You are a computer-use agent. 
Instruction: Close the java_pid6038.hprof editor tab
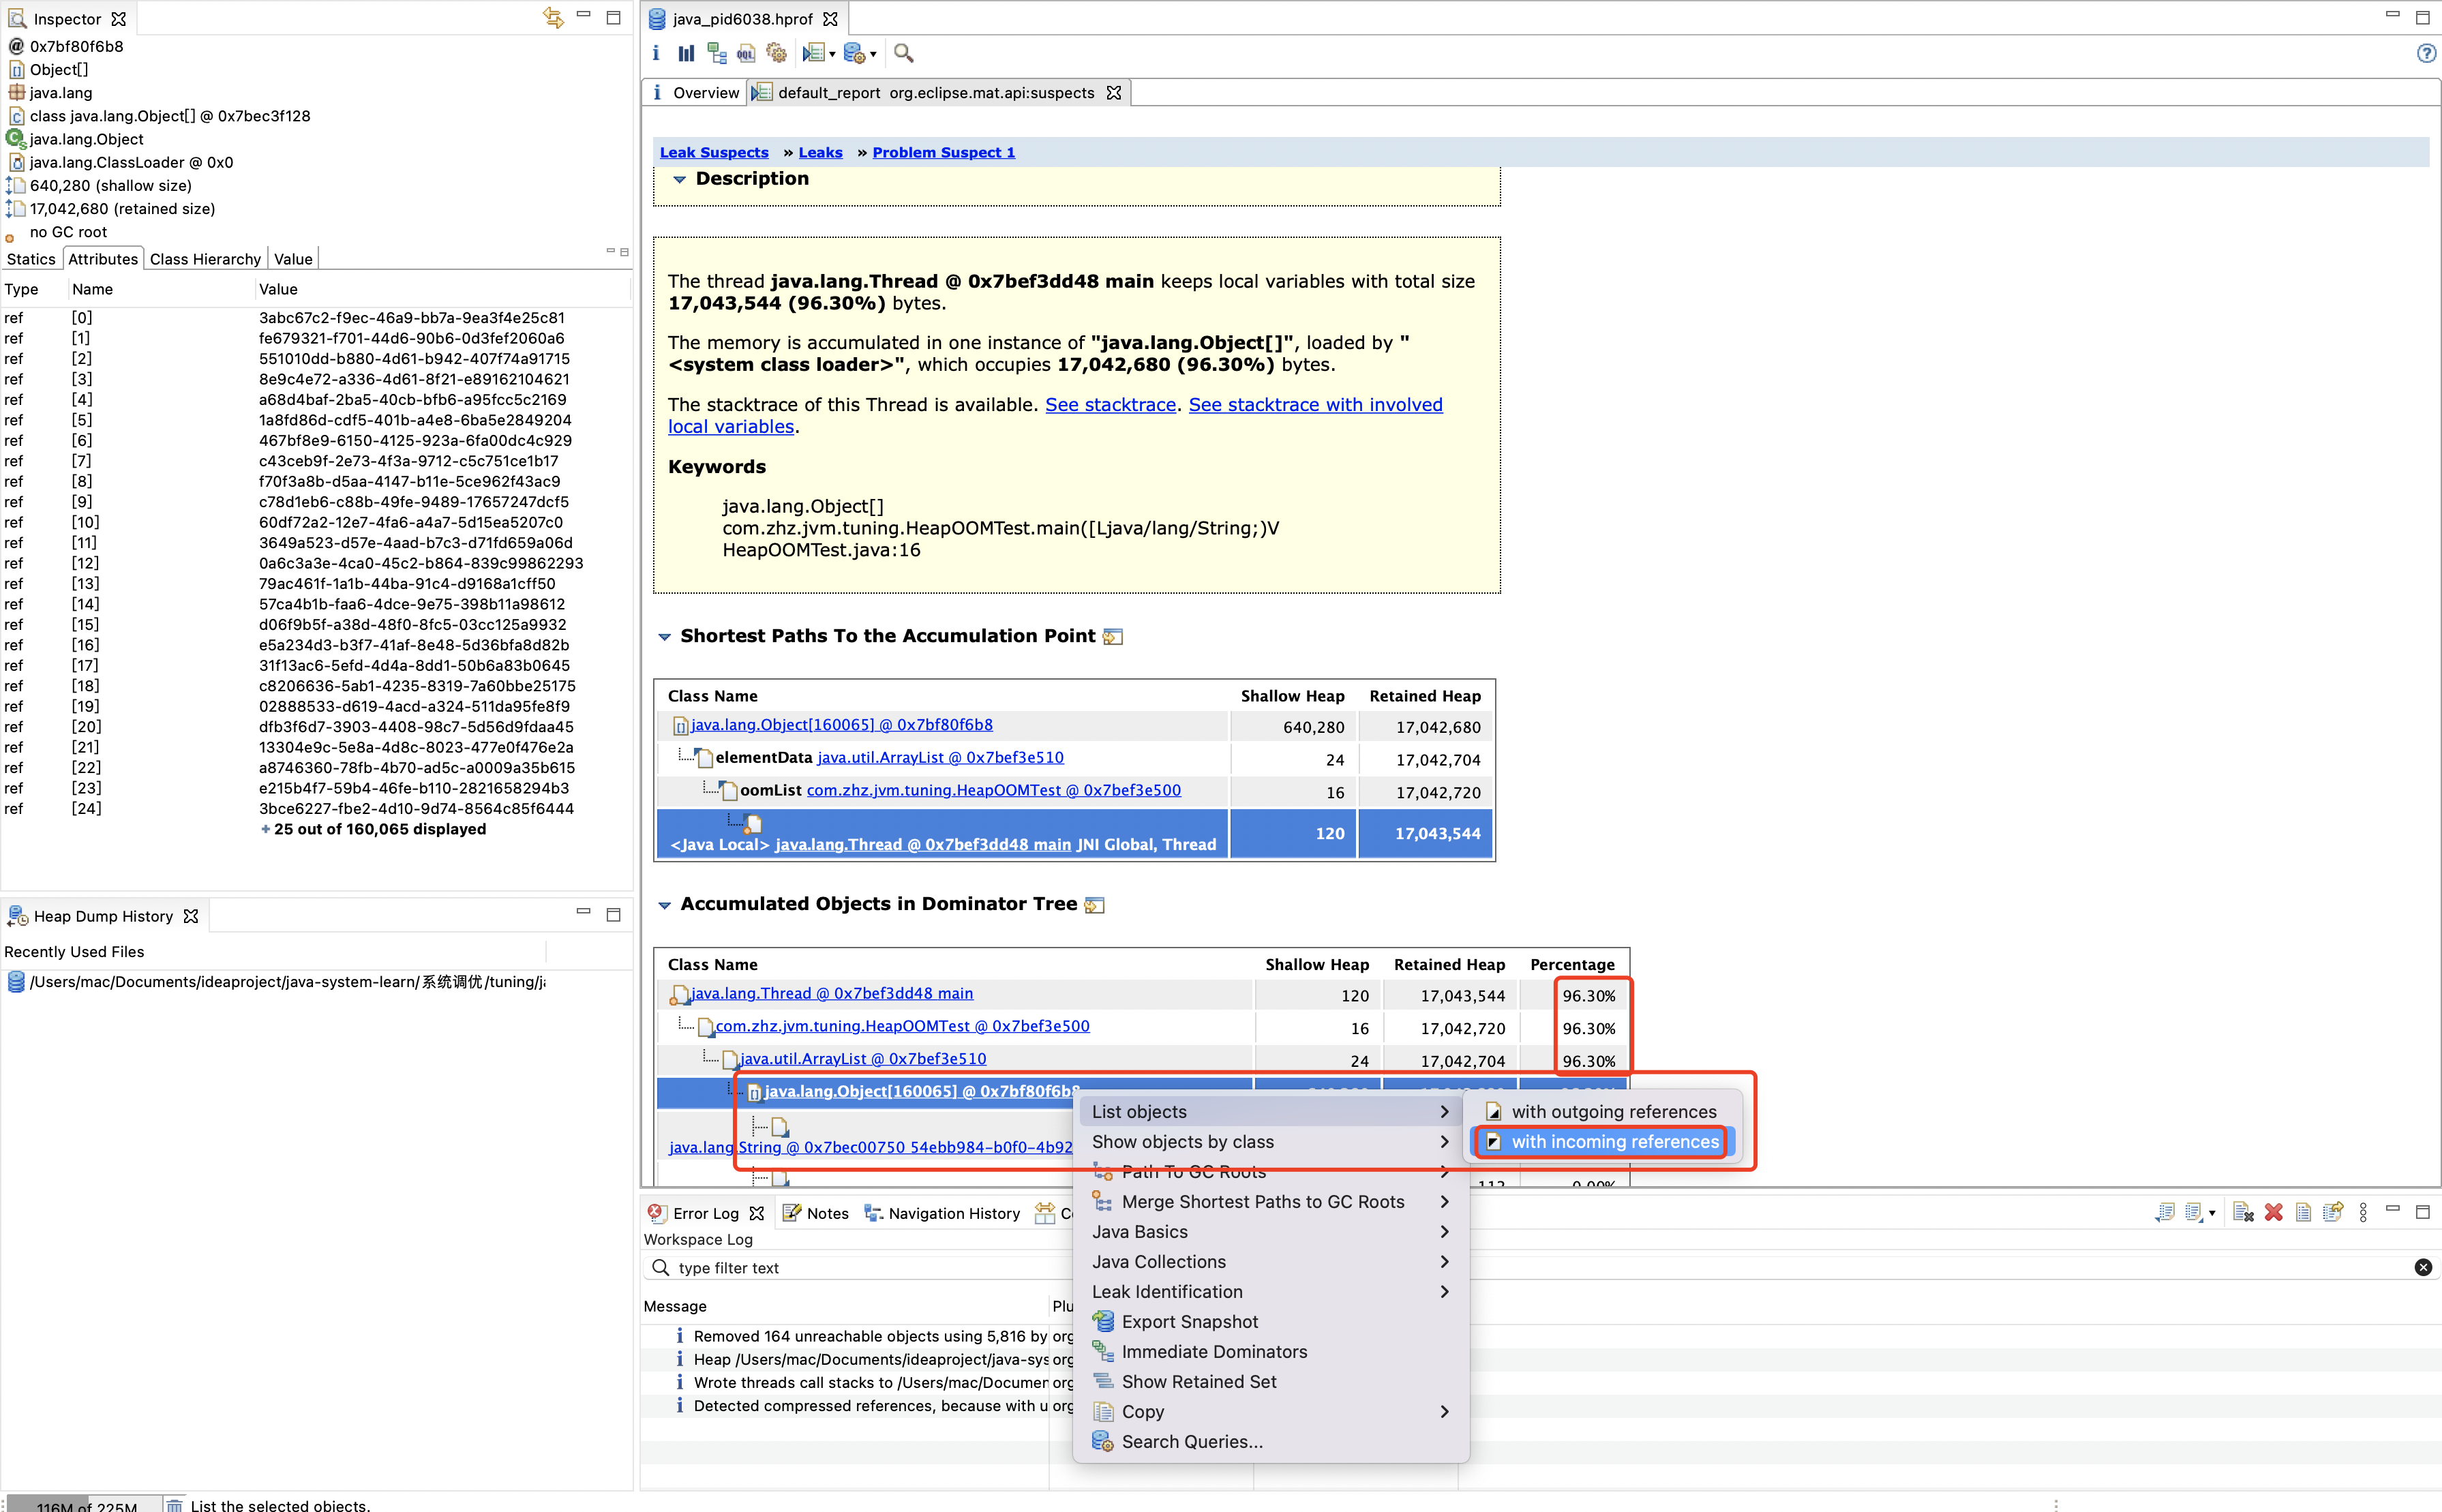(830, 19)
